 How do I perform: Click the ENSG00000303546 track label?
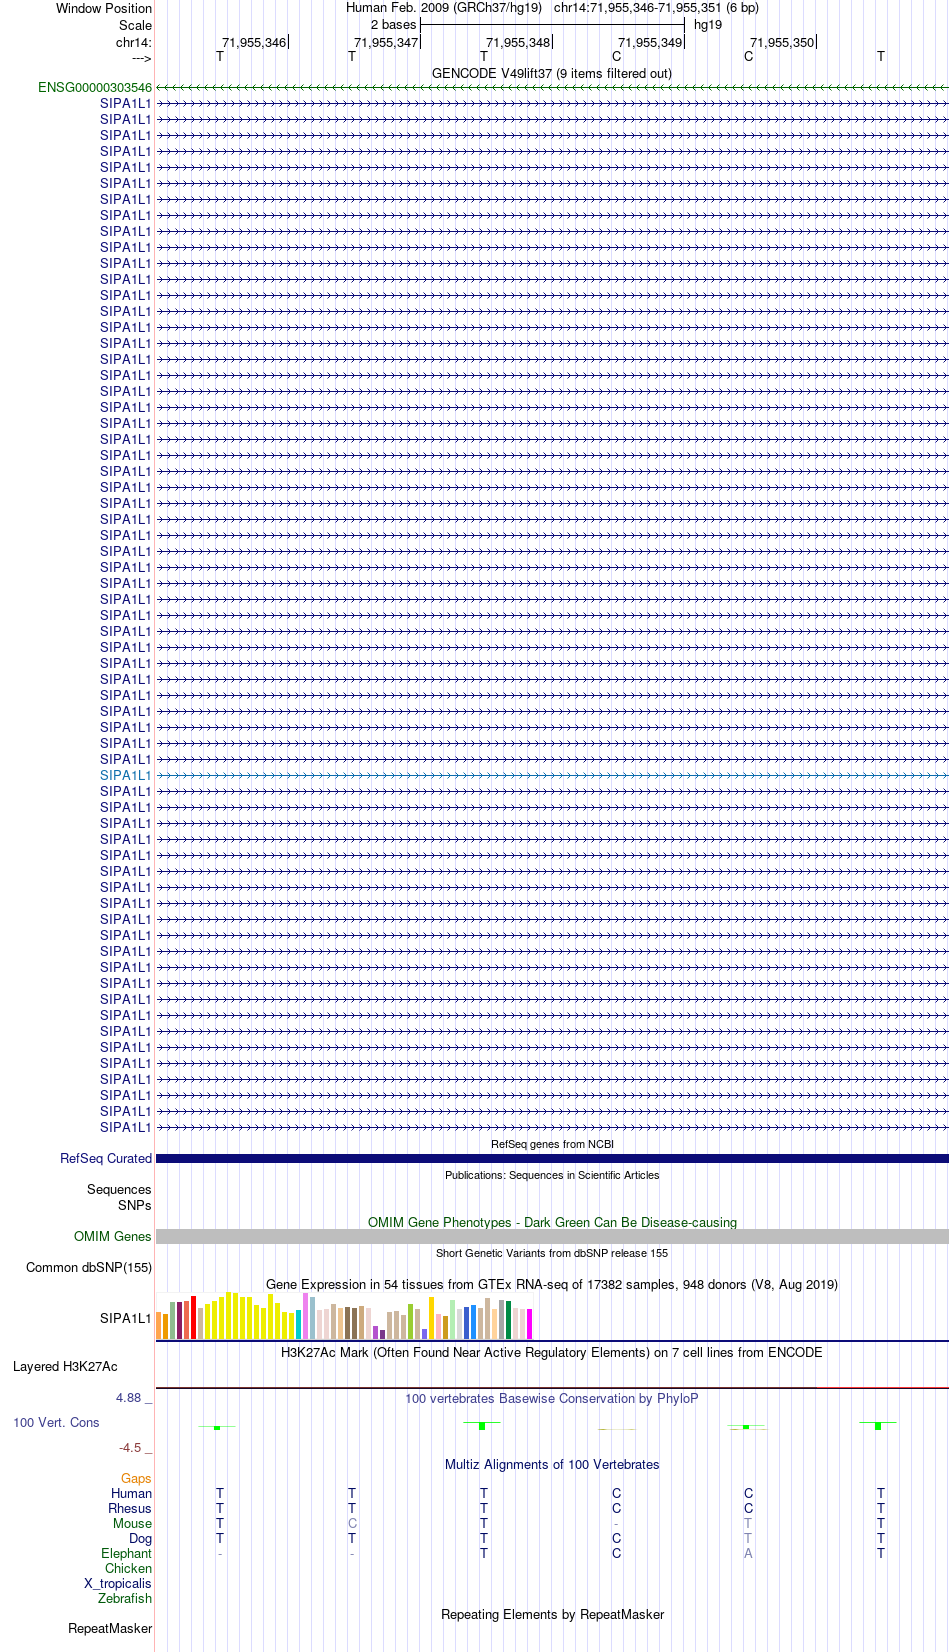95,88
